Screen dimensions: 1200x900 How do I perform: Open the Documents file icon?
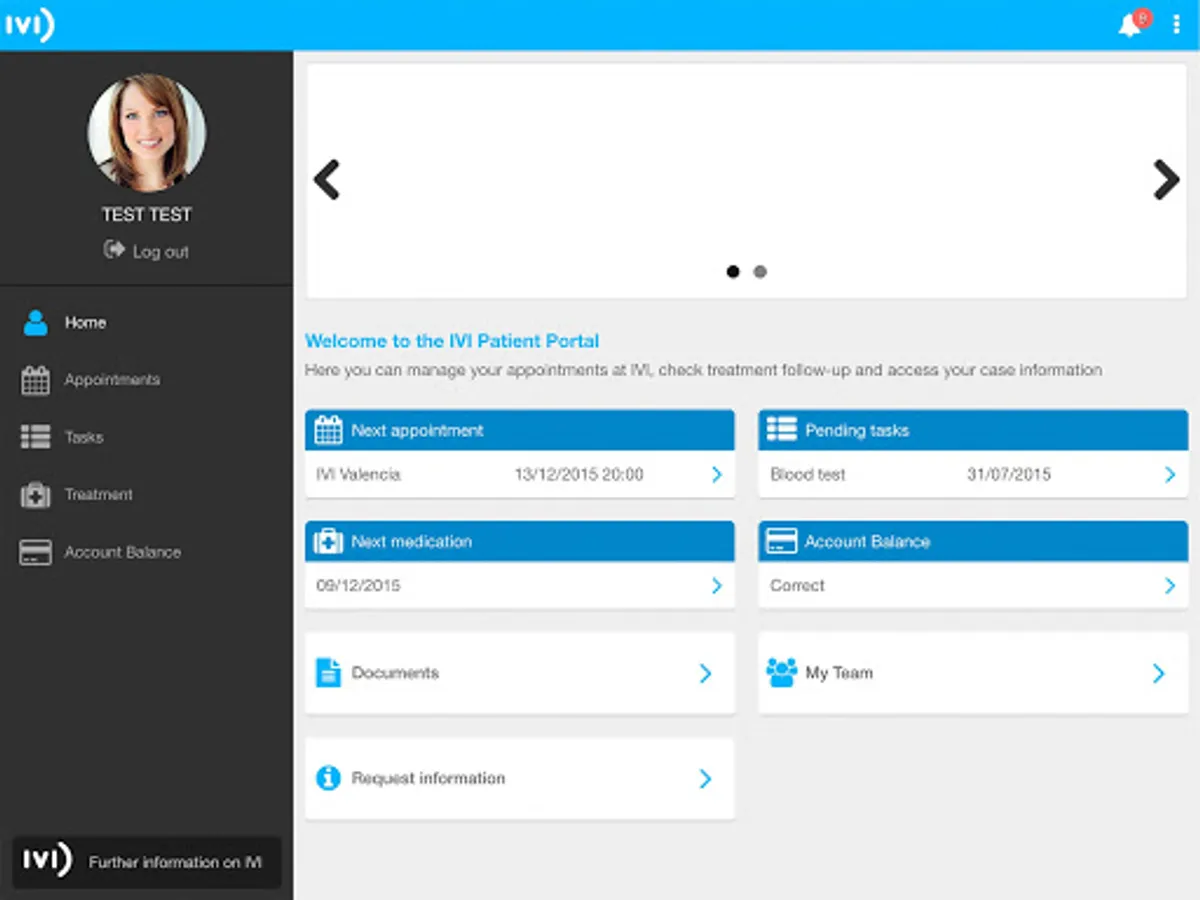pyautogui.click(x=328, y=672)
